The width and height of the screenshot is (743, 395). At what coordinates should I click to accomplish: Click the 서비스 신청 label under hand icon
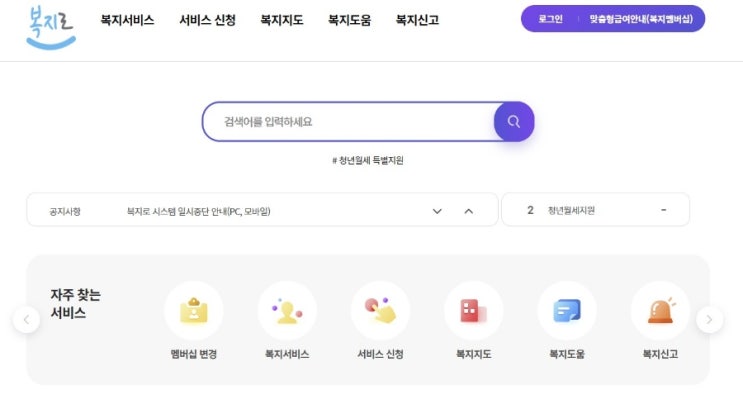tap(381, 354)
